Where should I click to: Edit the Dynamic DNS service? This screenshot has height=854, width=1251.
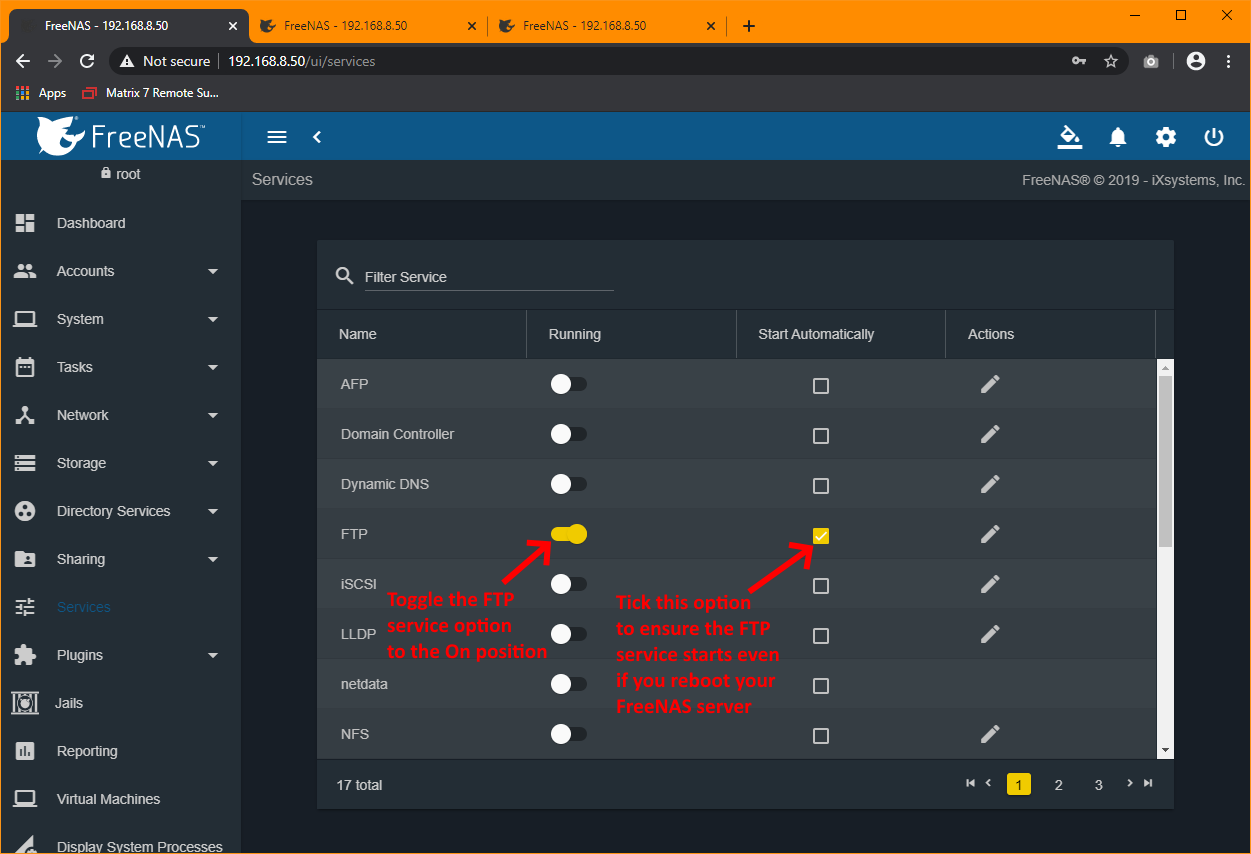coord(990,484)
